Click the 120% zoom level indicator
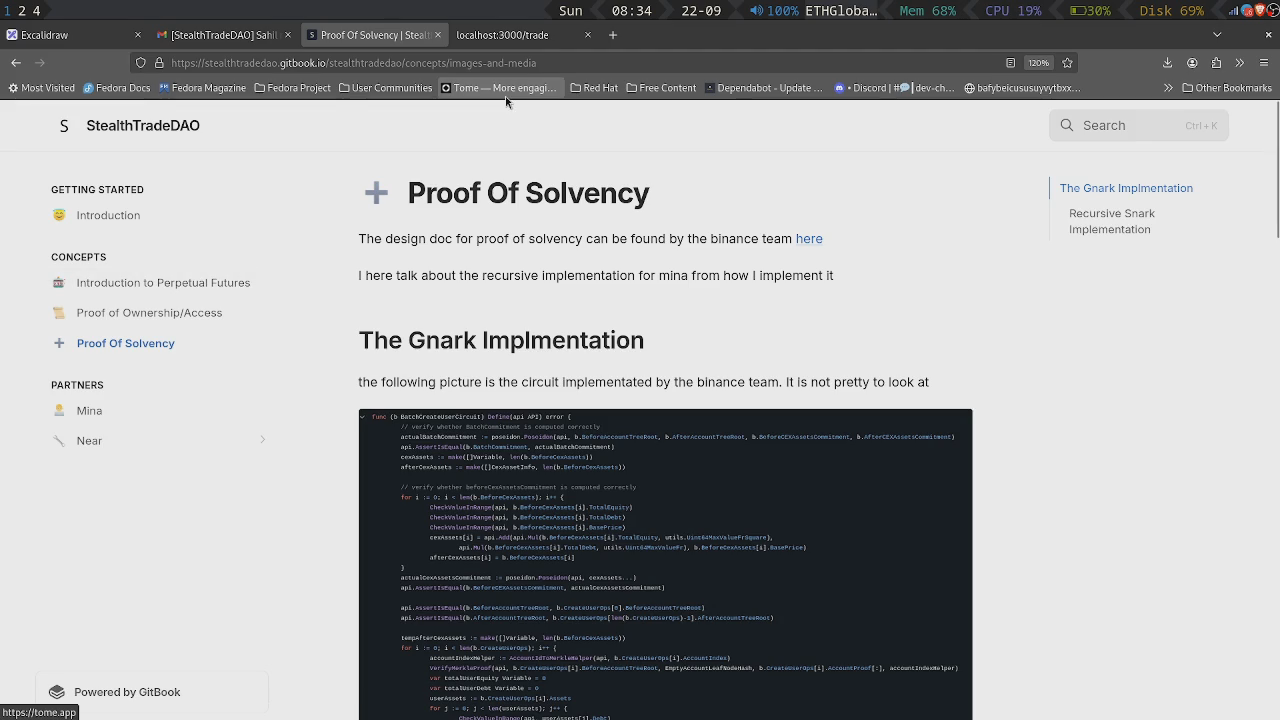 point(1039,63)
